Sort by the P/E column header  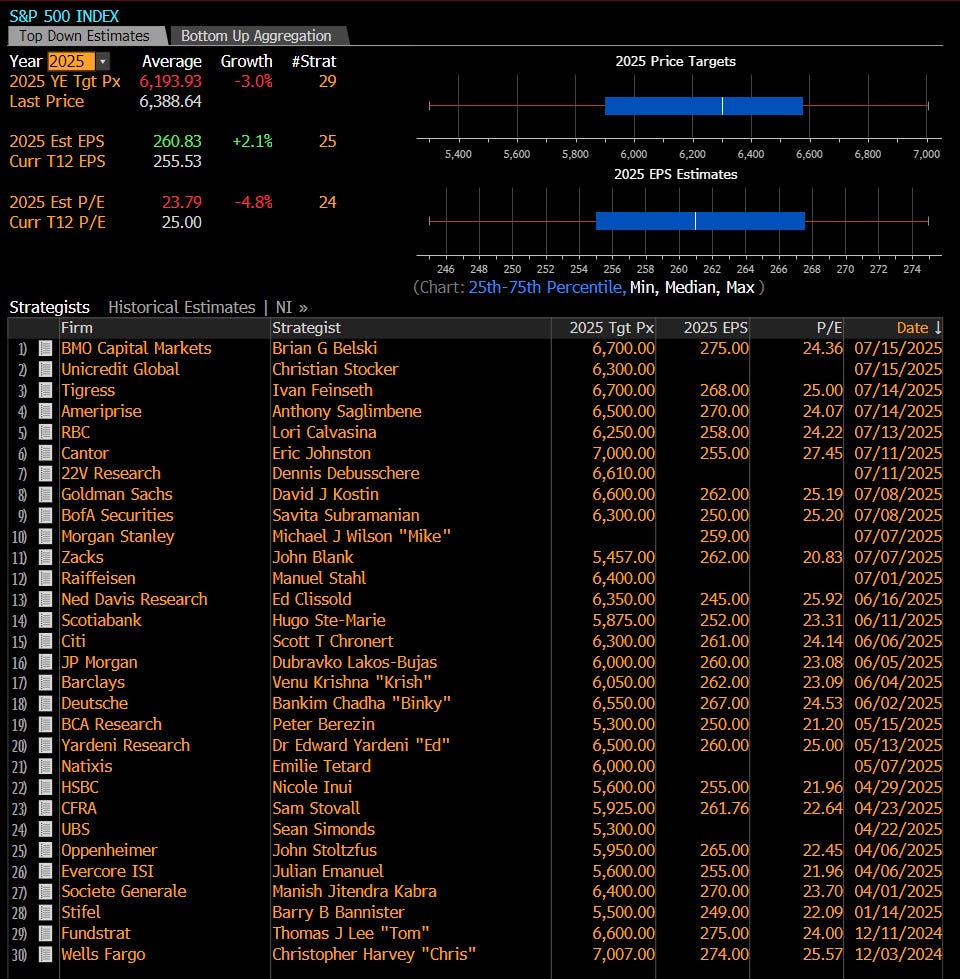point(829,328)
